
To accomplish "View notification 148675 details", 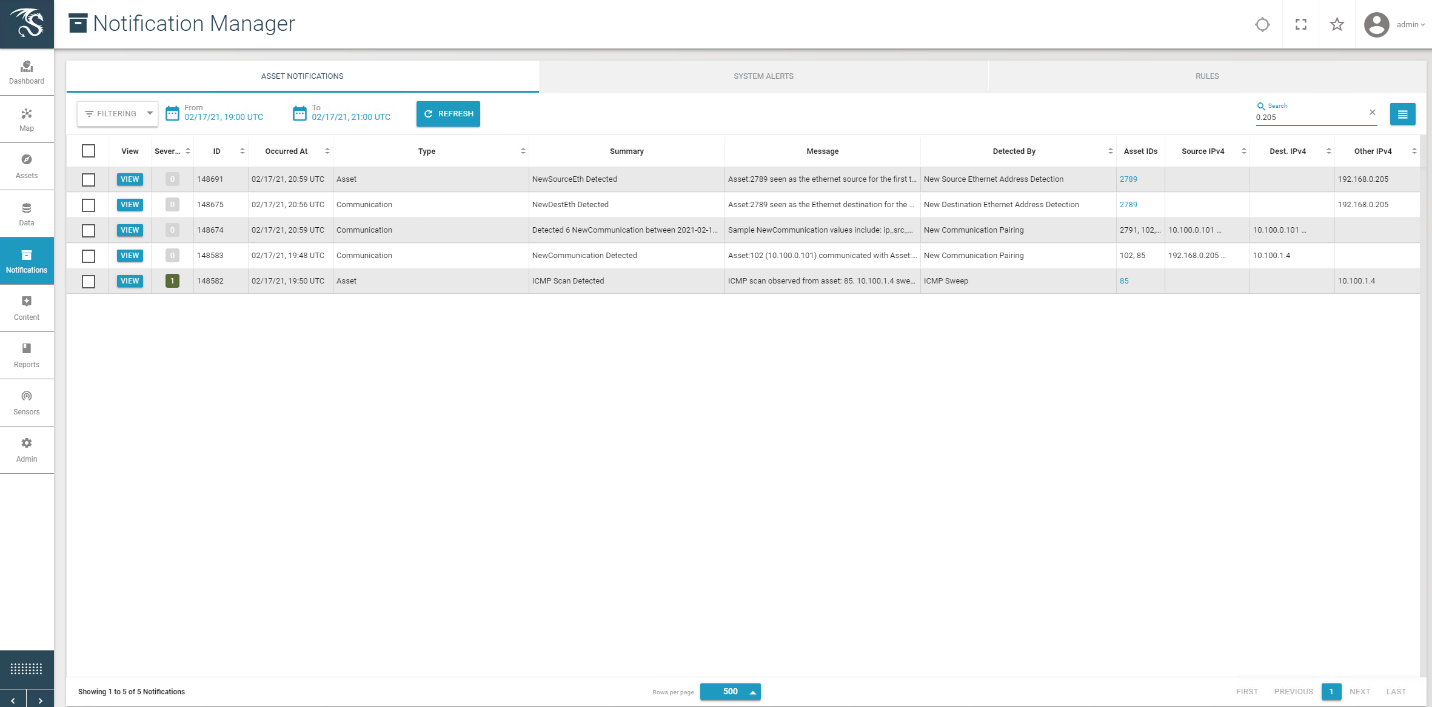I will pos(130,205).
